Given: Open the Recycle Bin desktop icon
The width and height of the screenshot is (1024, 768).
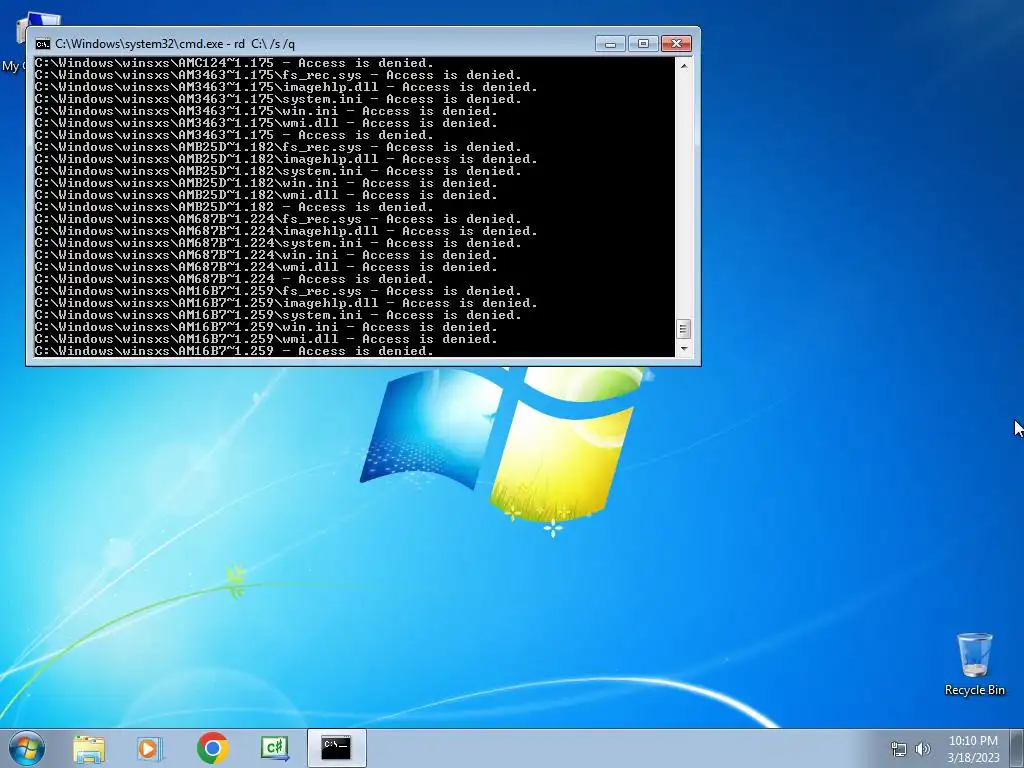Looking at the screenshot, I should coord(974,664).
